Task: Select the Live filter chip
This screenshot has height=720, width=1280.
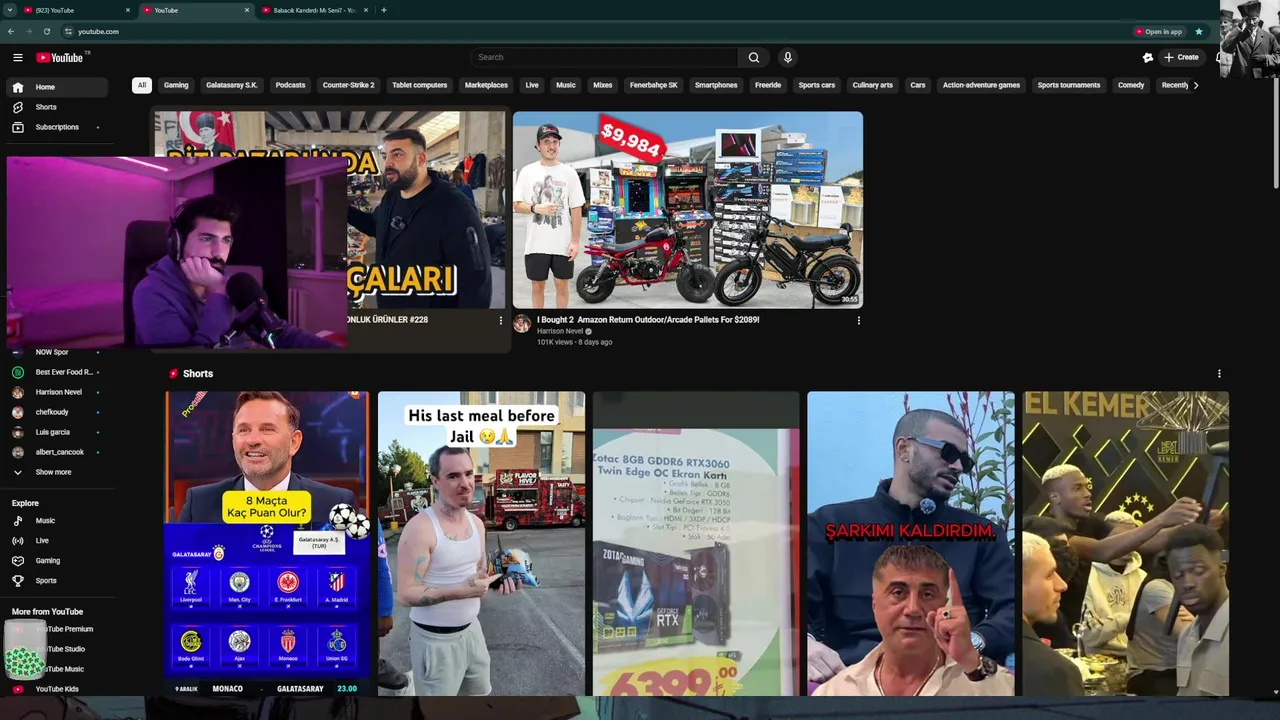Action: pos(532,85)
